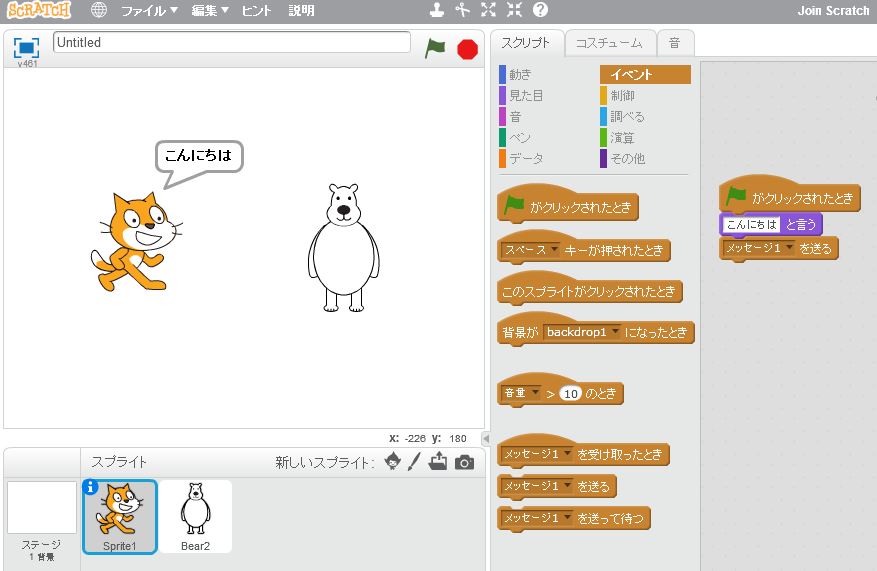Open the 音量 dropdown on sensor block
This screenshot has width=877, height=571.
click(535, 393)
